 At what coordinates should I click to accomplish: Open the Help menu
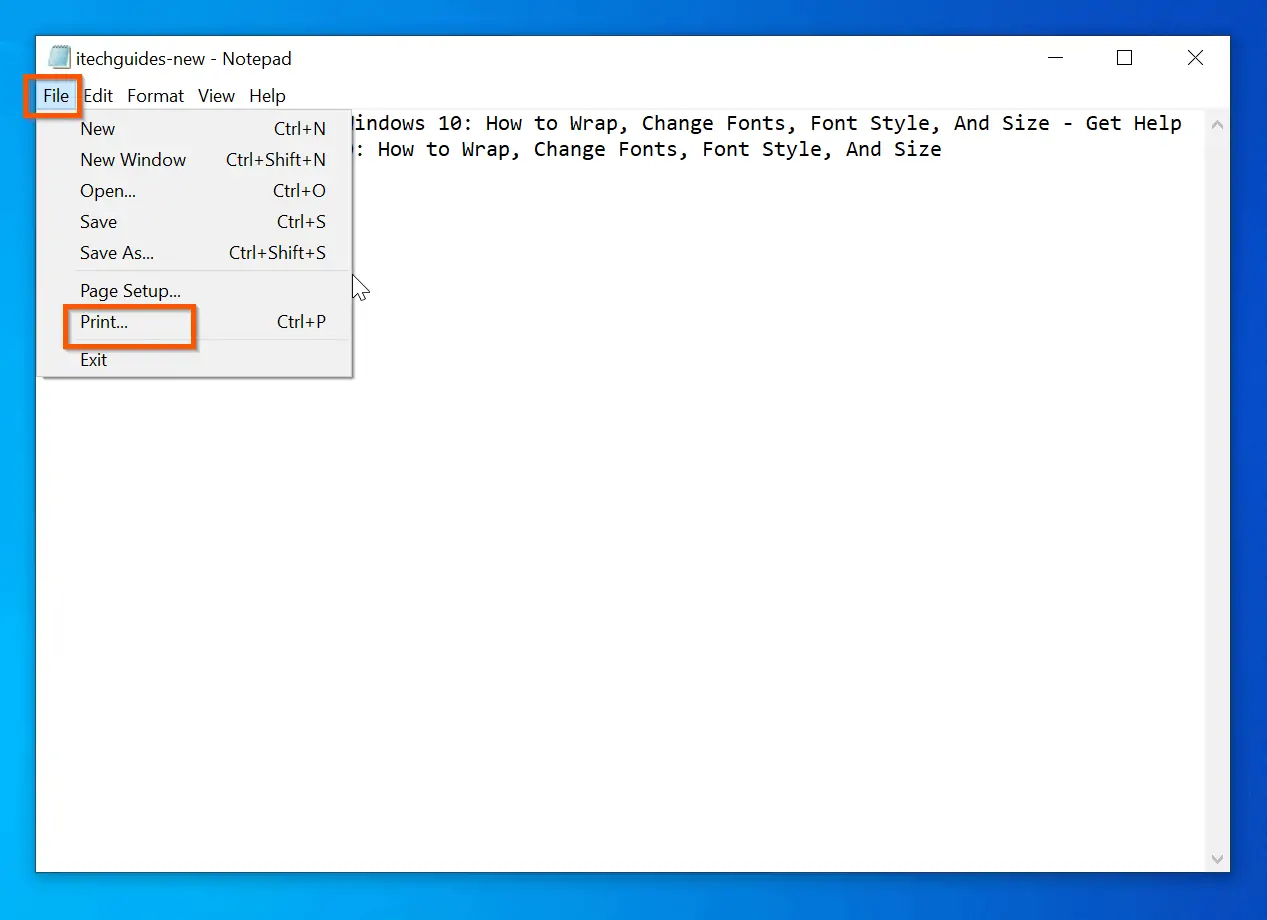coord(267,96)
